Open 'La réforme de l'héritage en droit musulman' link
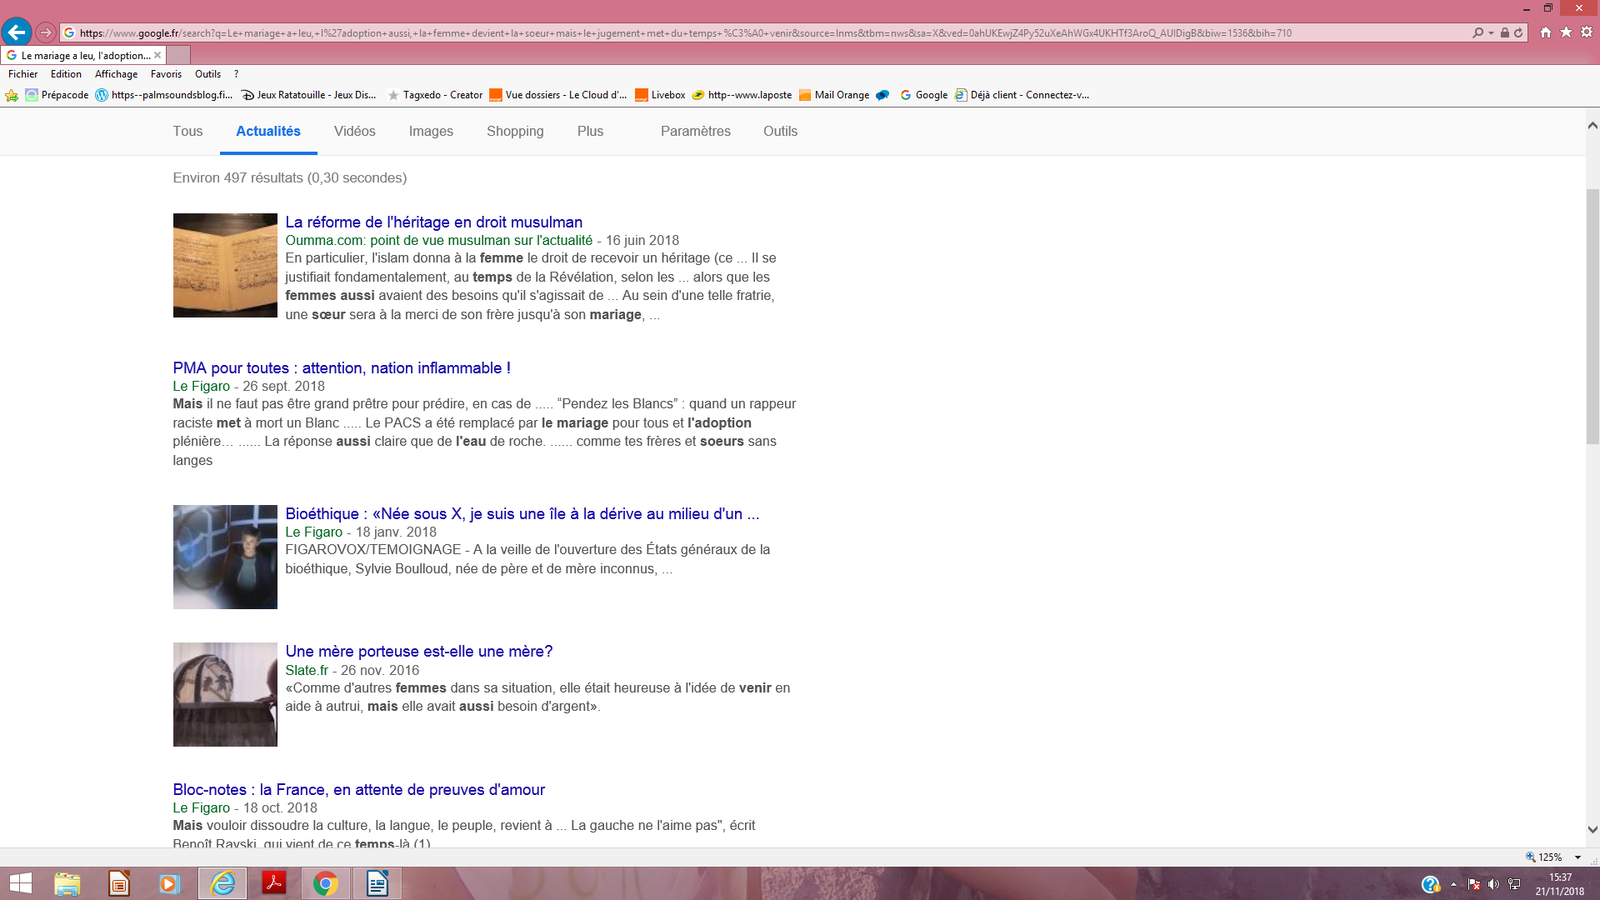 coord(434,222)
